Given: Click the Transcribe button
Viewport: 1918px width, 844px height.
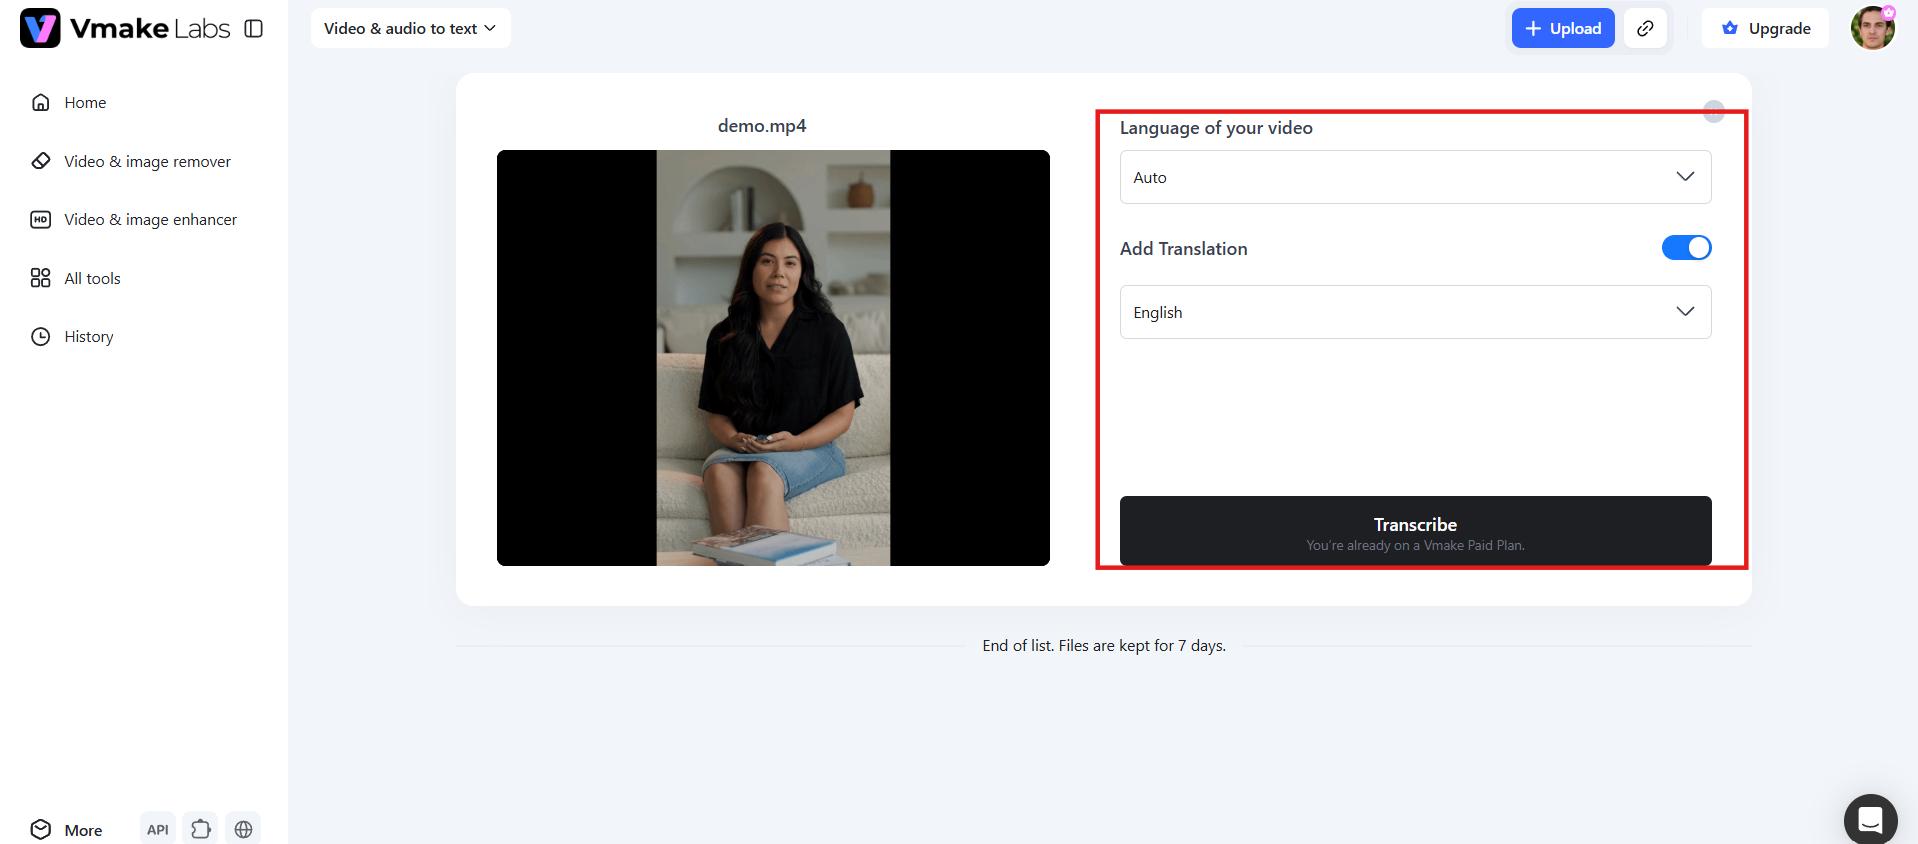Looking at the screenshot, I should click(1415, 531).
